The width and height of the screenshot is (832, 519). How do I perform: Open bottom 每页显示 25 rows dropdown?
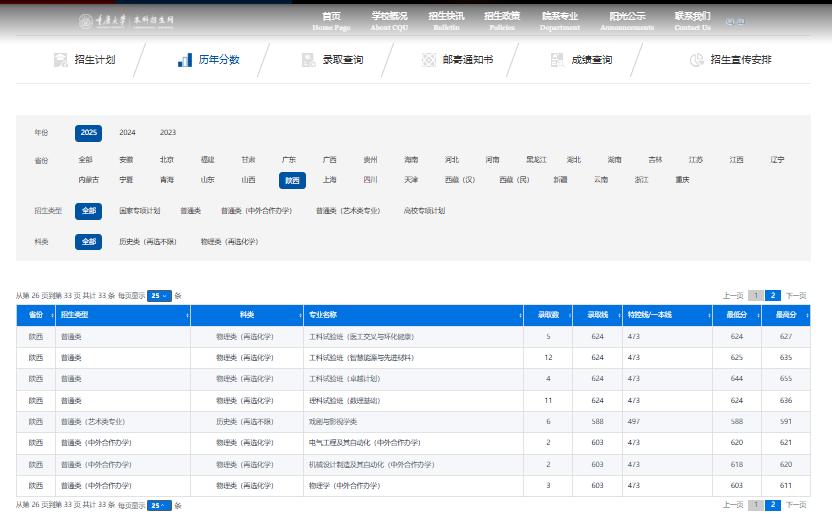(159, 506)
